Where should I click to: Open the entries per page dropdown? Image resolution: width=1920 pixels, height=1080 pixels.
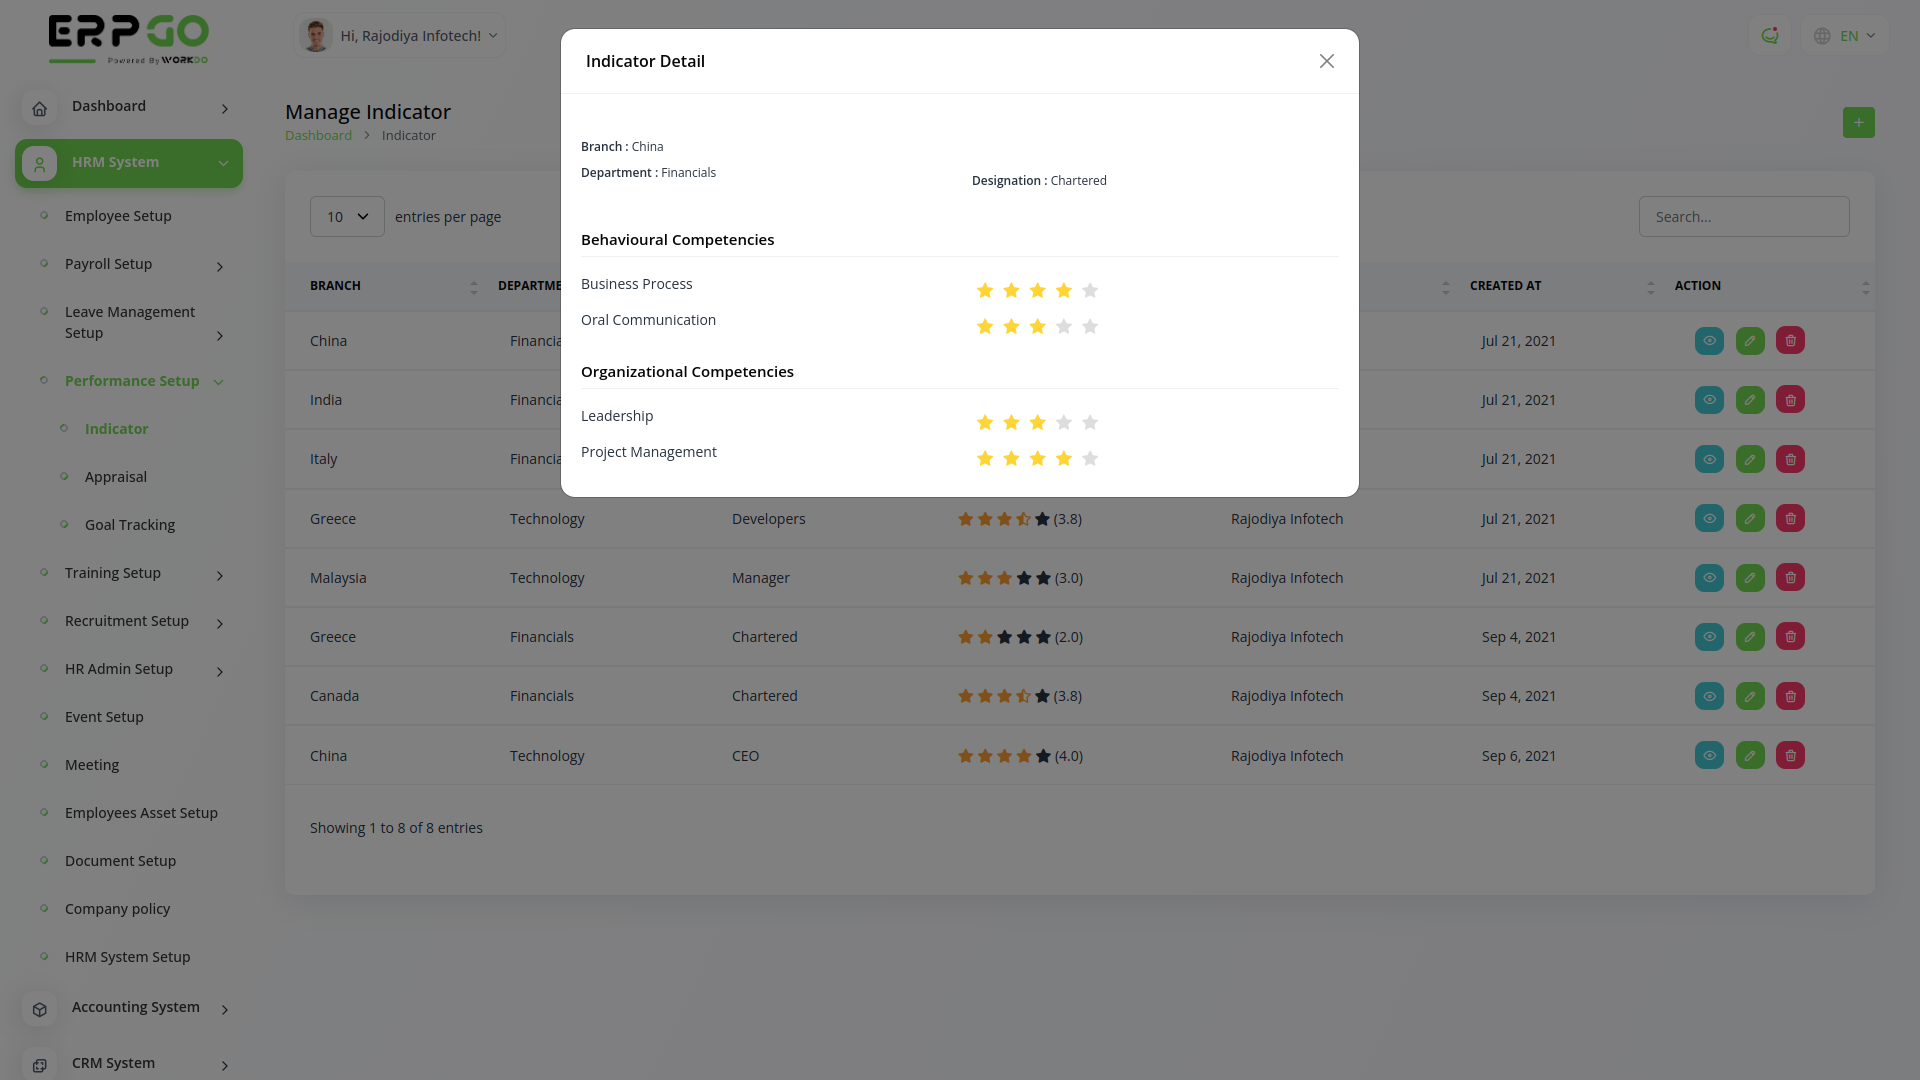tap(347, 217)
